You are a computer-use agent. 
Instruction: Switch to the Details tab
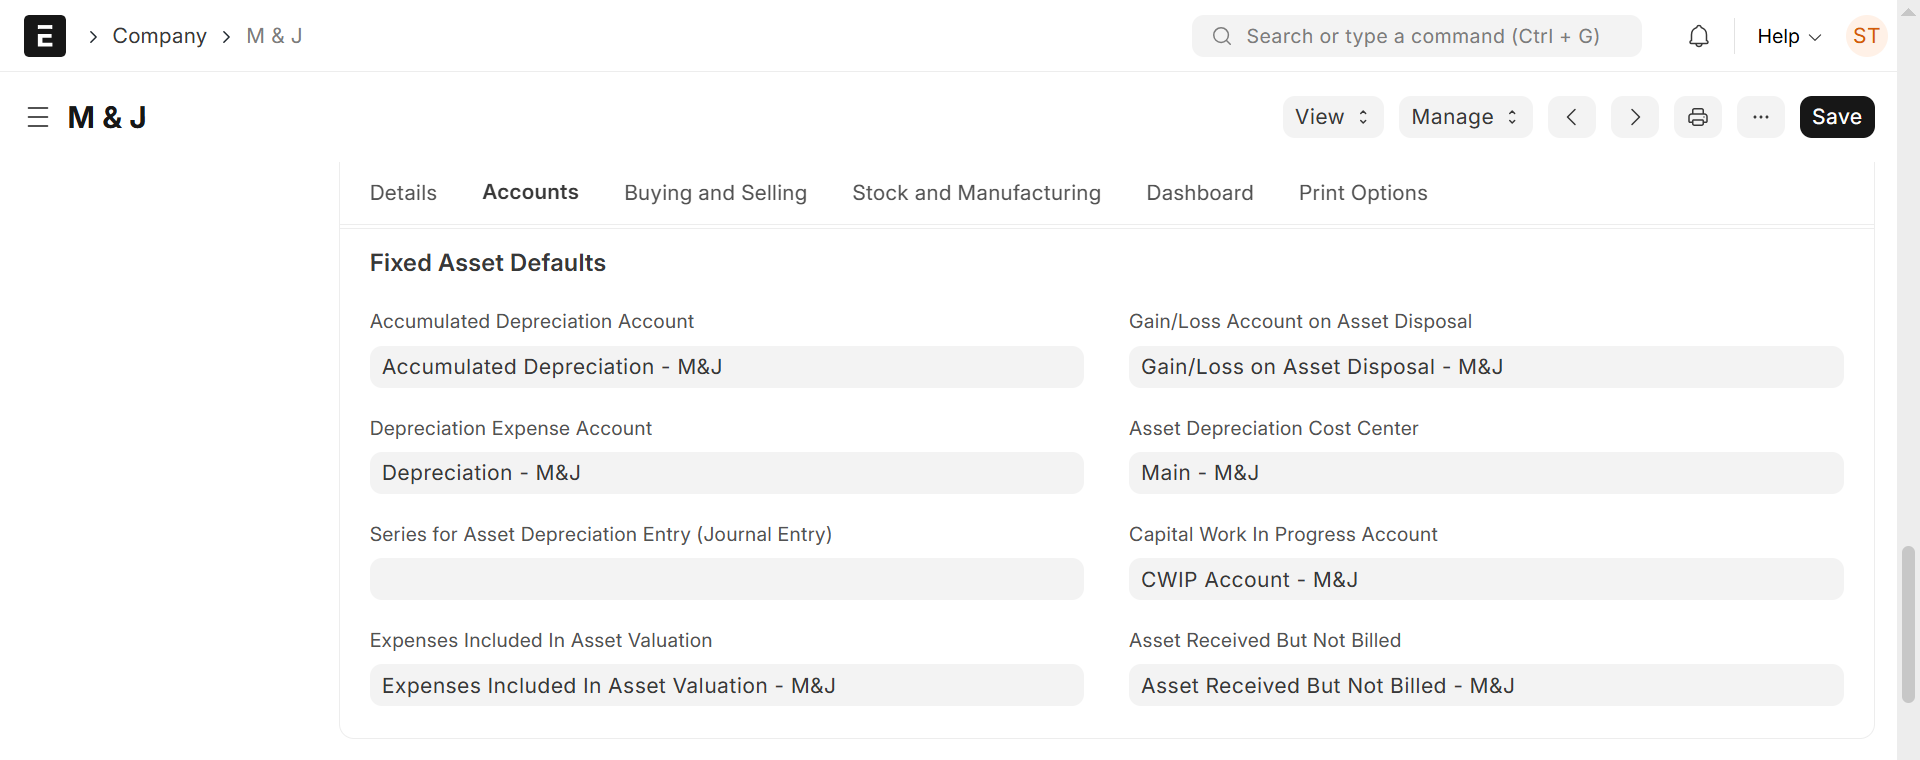tap(403, 193)
